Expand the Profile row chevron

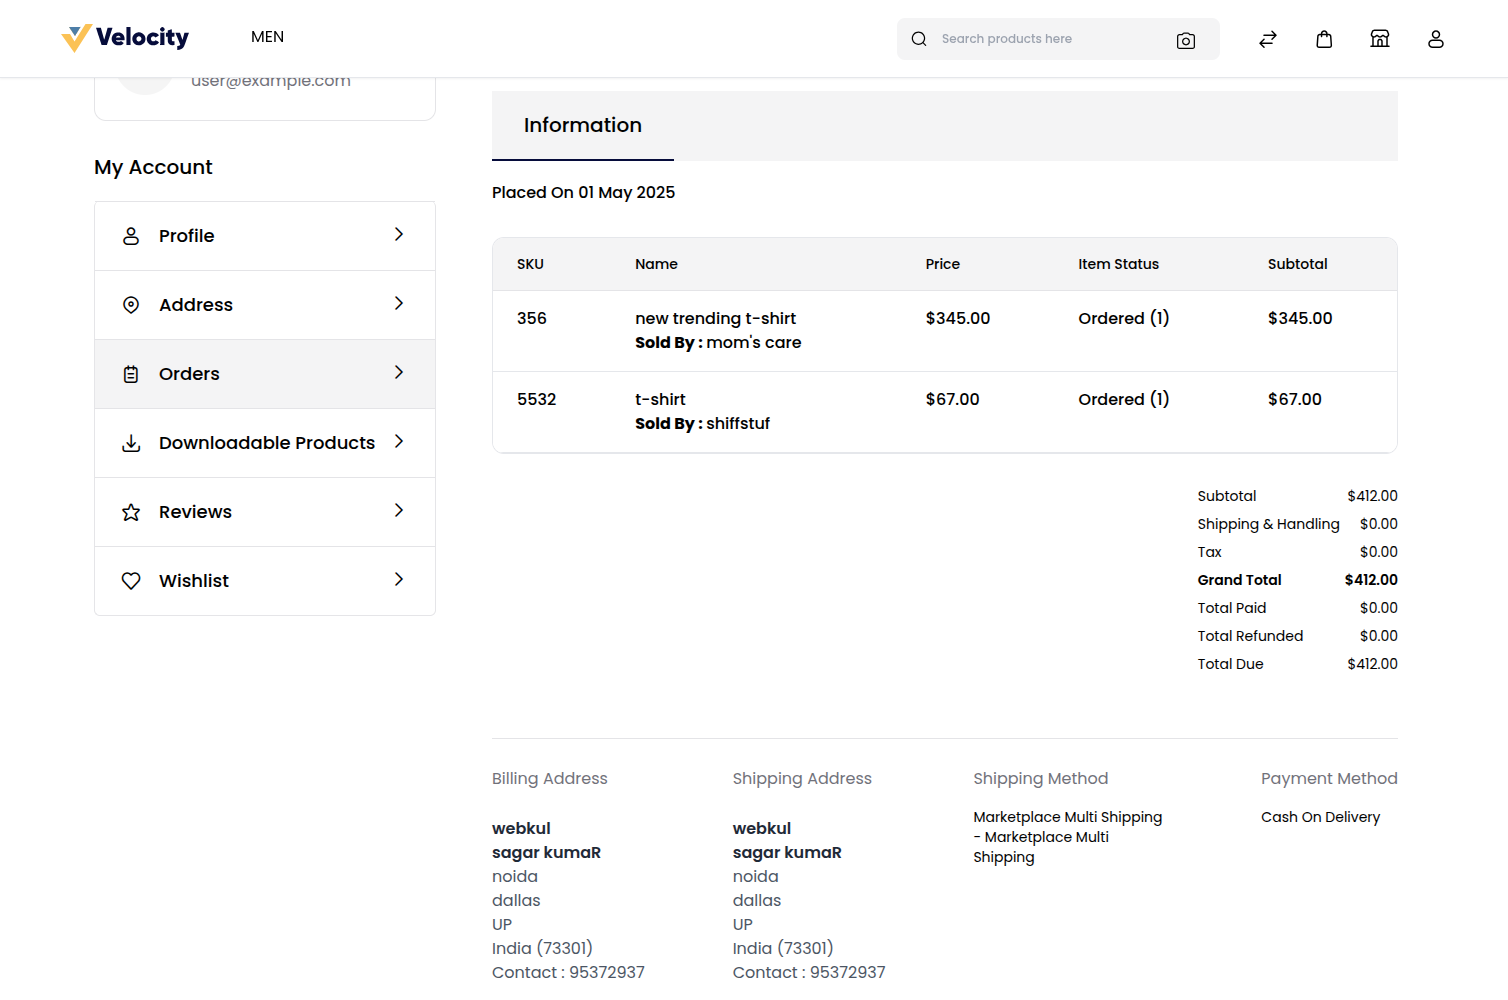click(x=399, y=234)
